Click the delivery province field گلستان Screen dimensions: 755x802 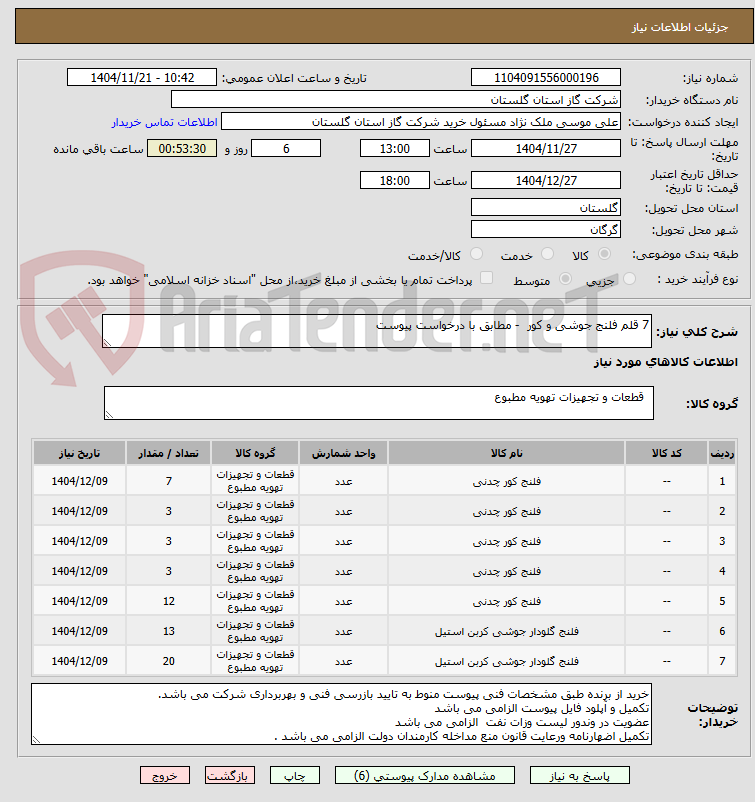coord(546,207)
